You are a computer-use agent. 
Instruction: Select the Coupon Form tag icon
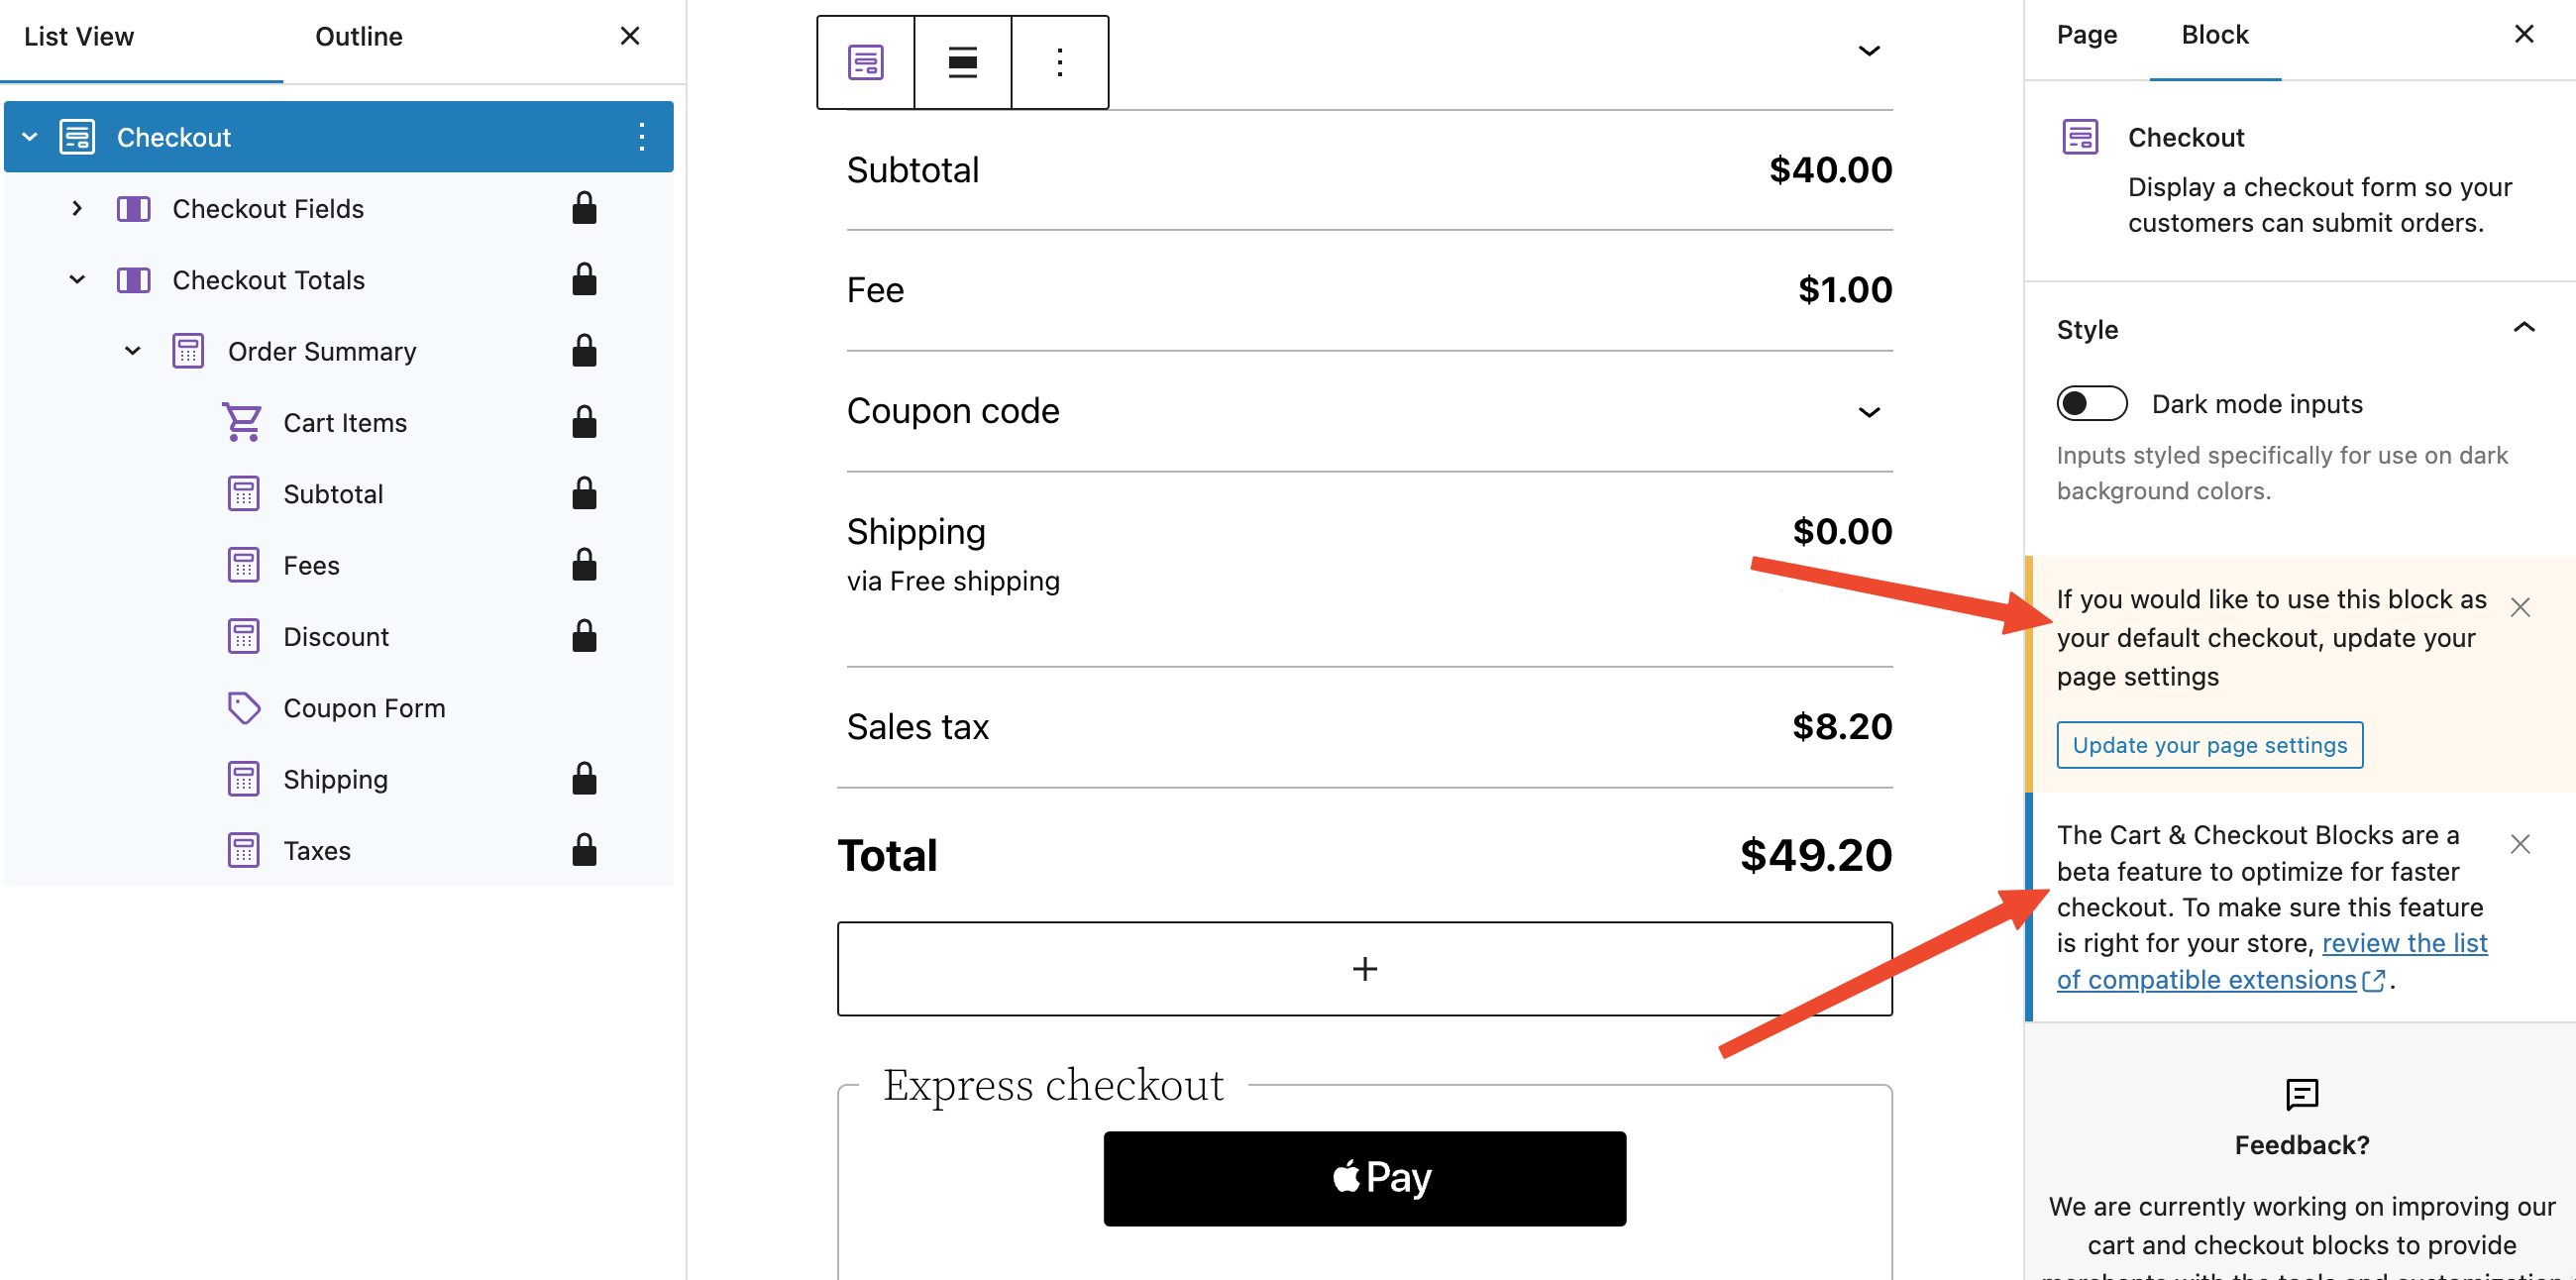243,708
